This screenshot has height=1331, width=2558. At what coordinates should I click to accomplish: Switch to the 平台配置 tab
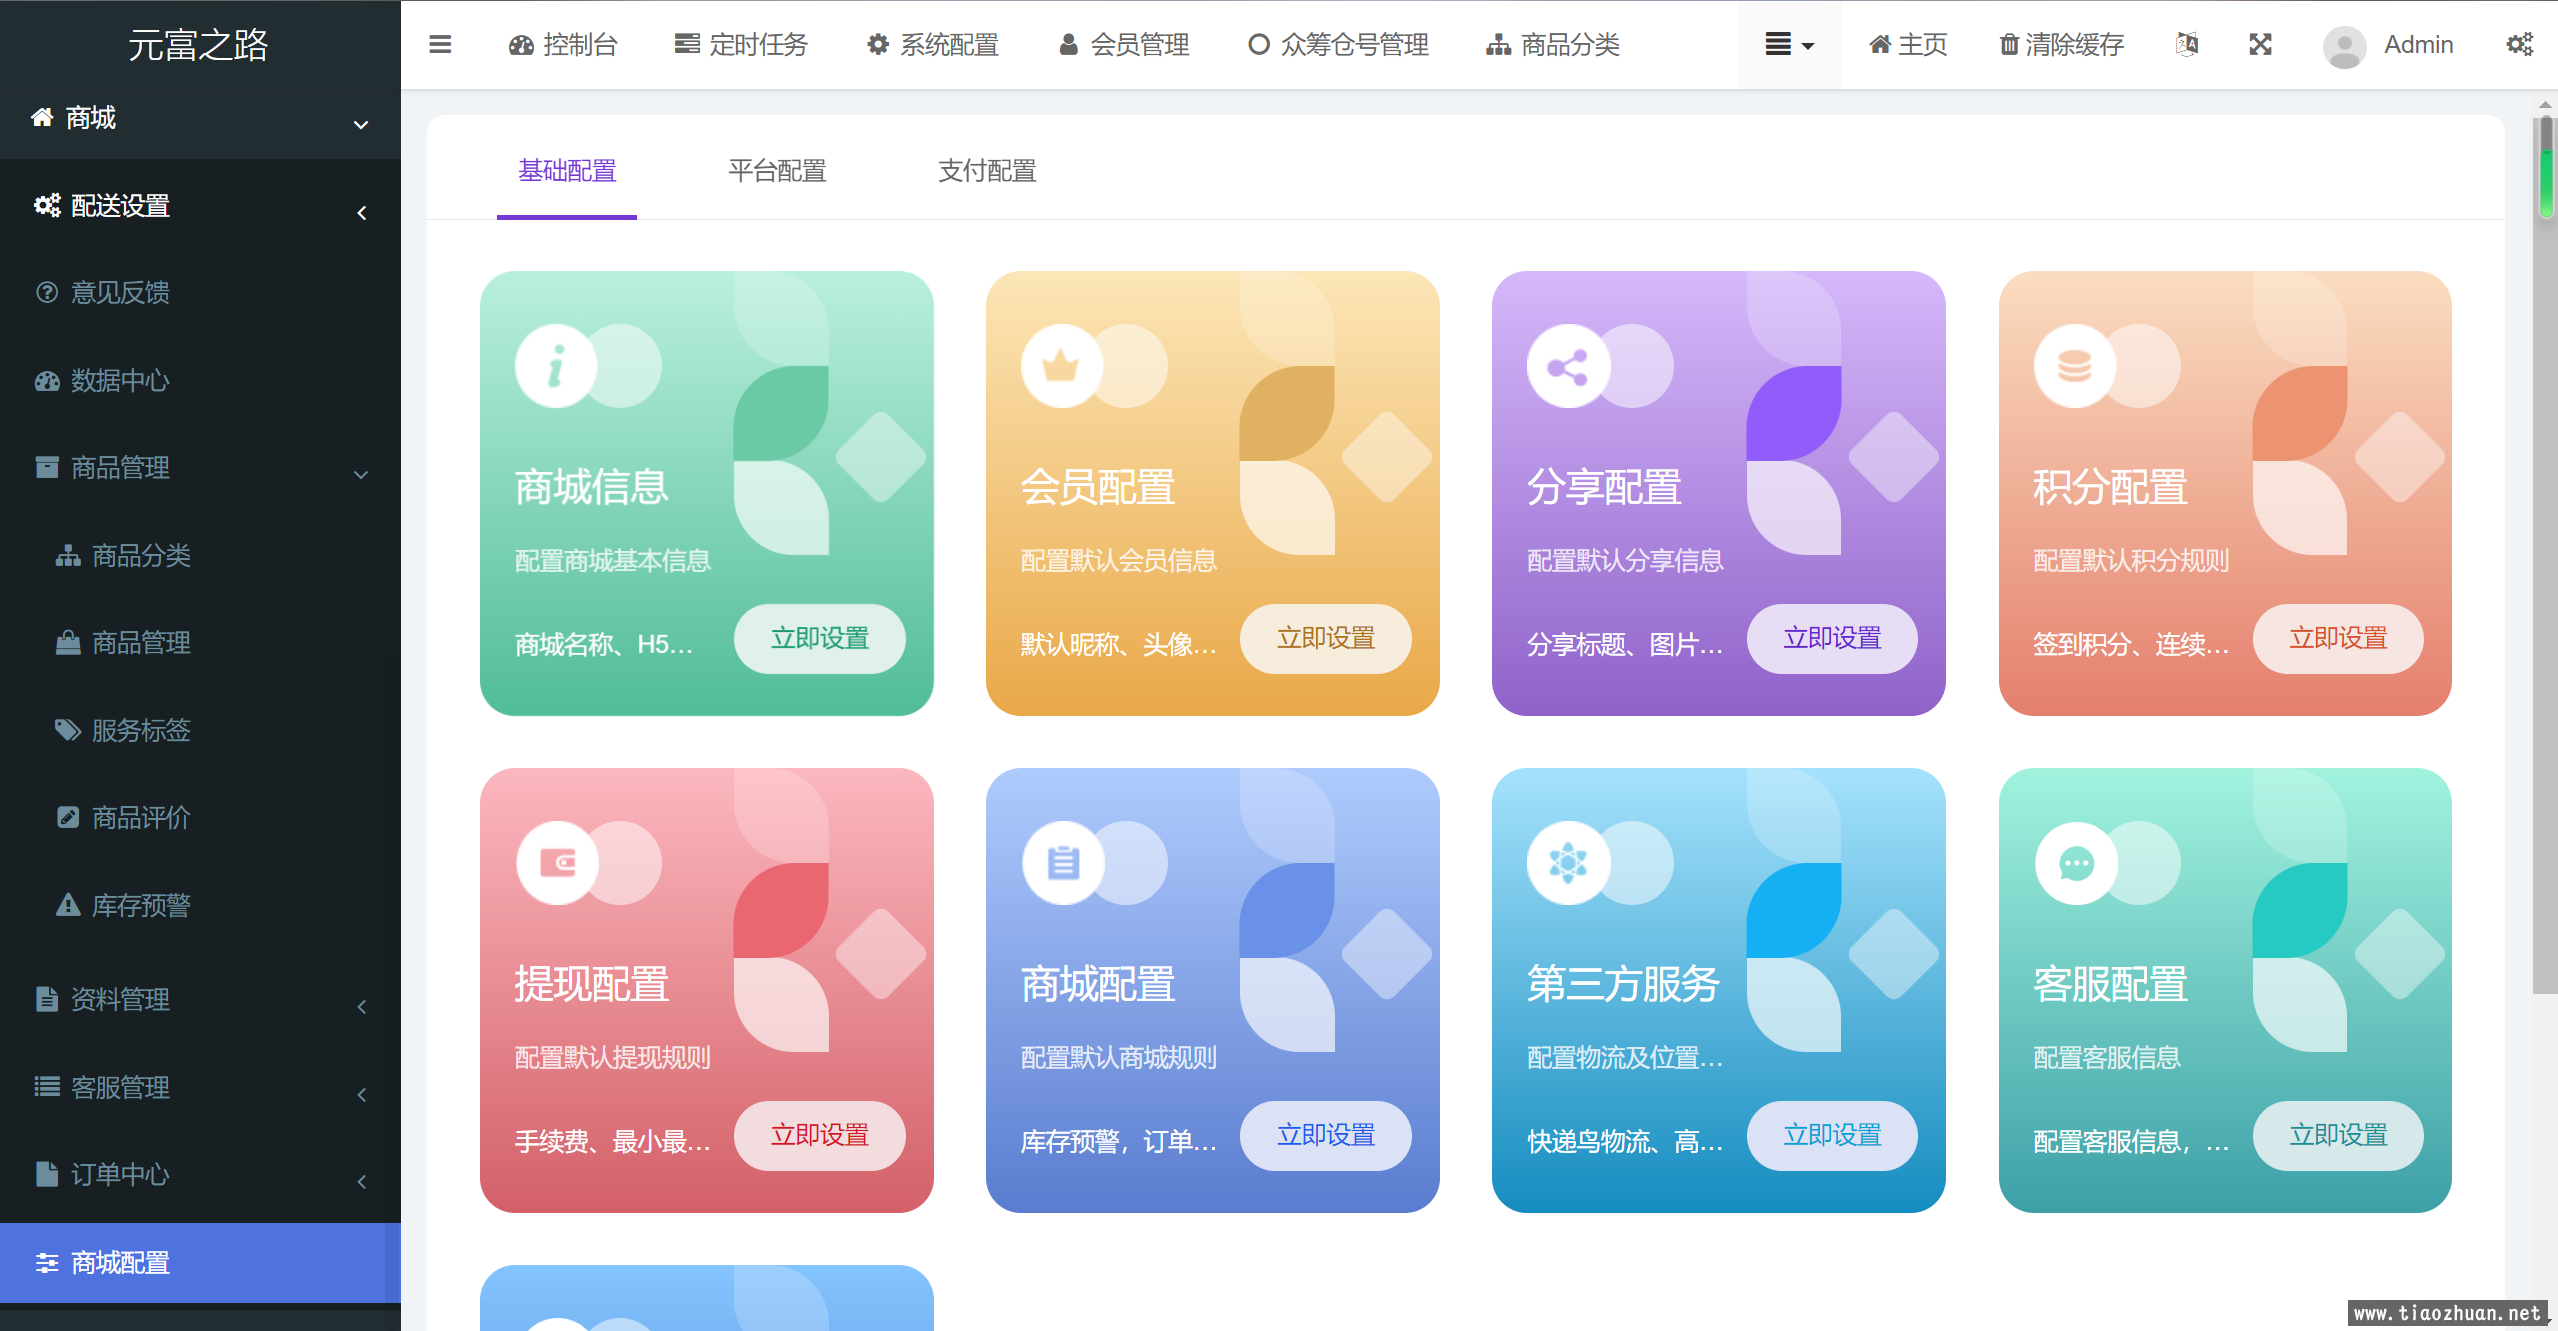tap(777, 171)
